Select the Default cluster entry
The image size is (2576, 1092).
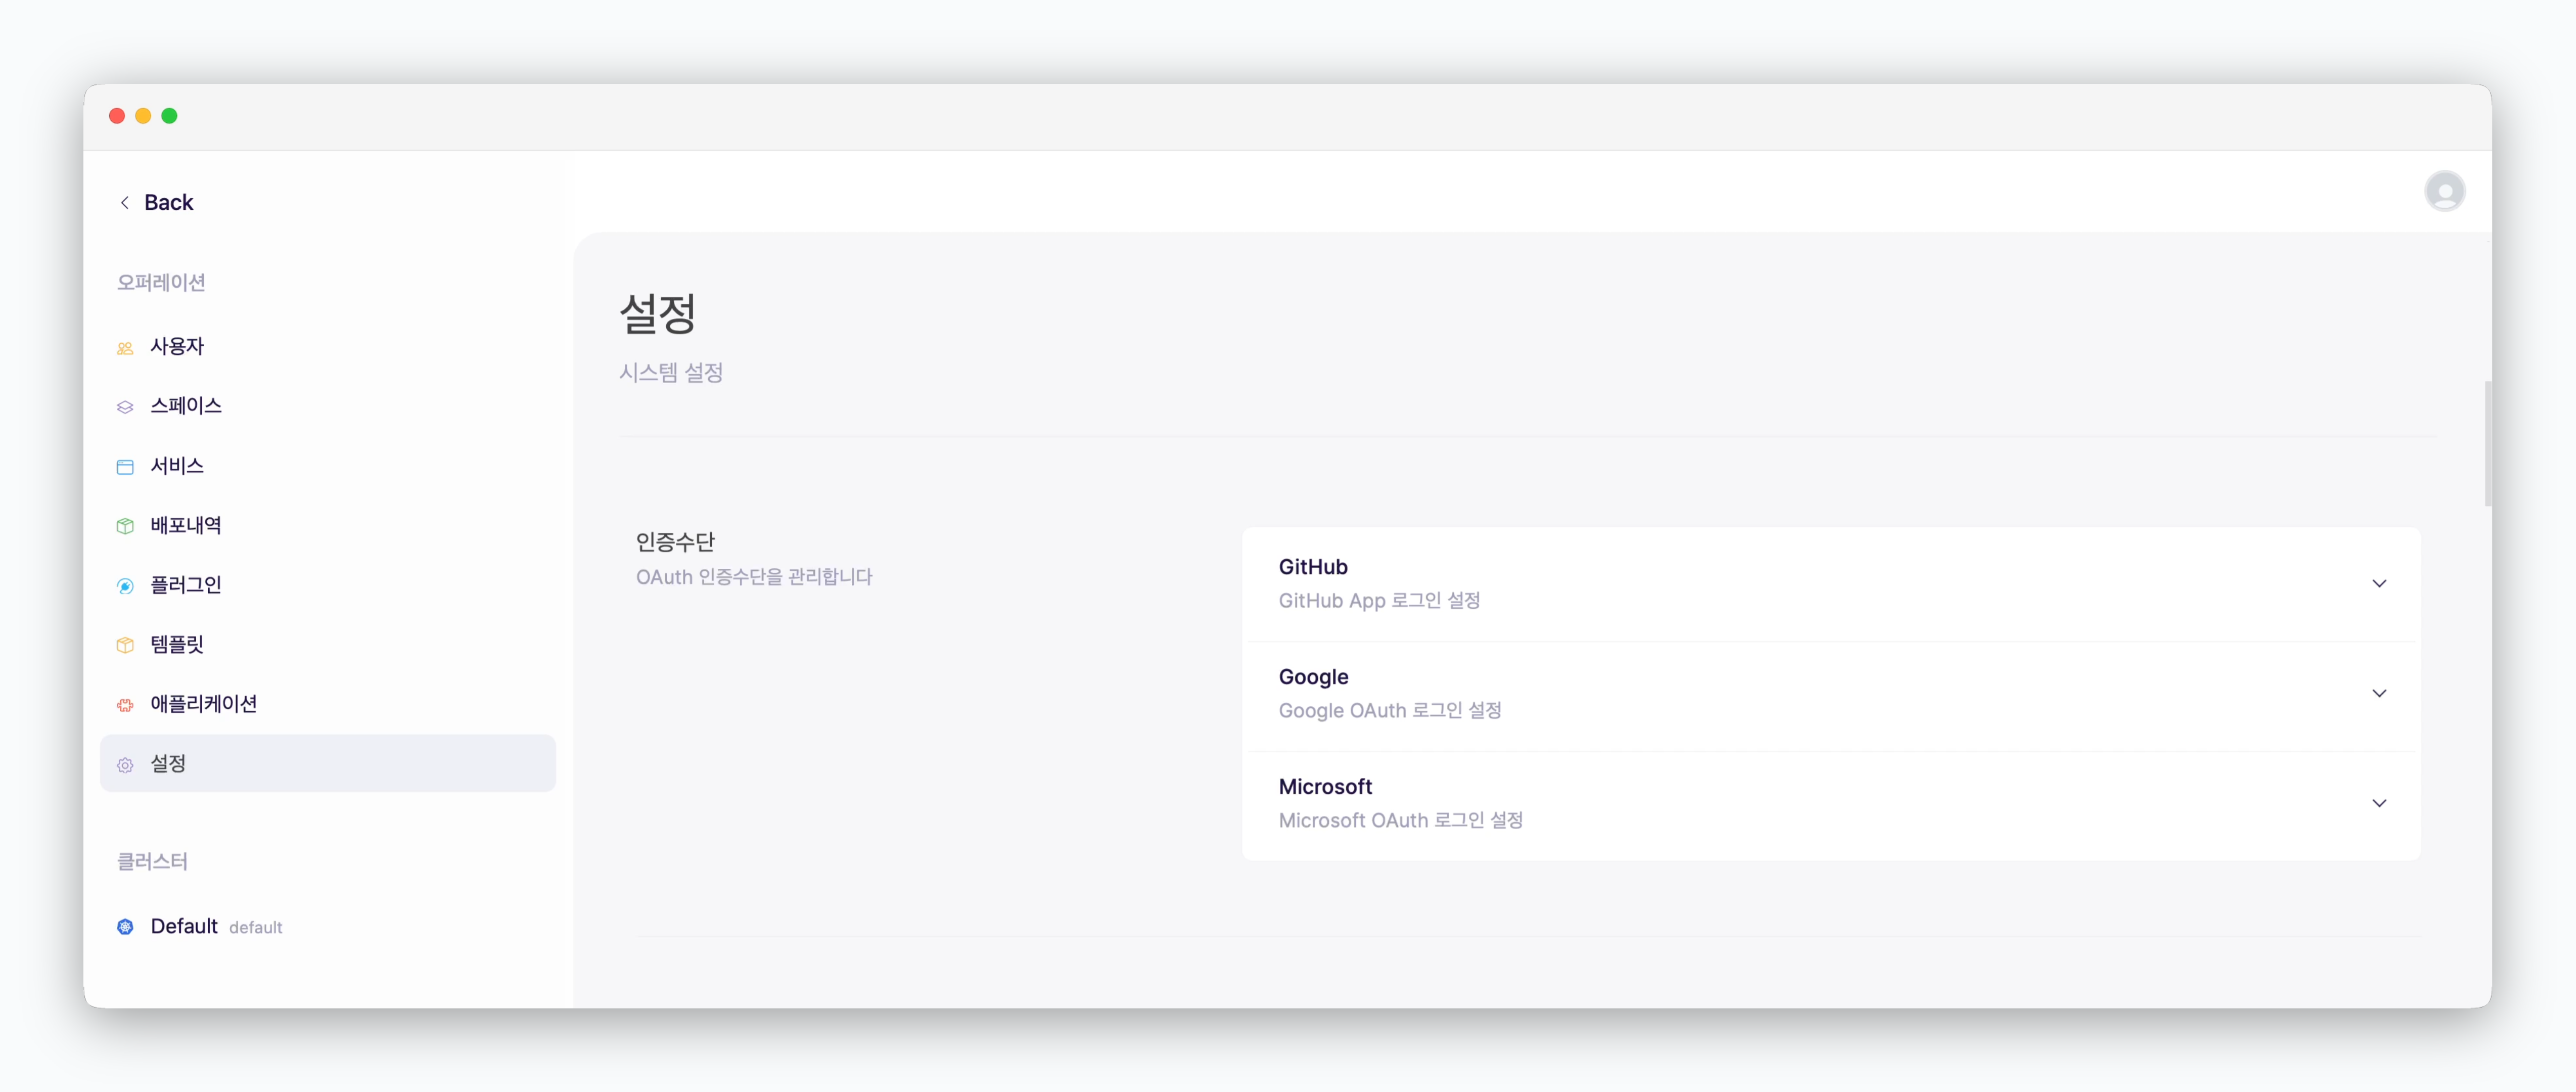328,927
